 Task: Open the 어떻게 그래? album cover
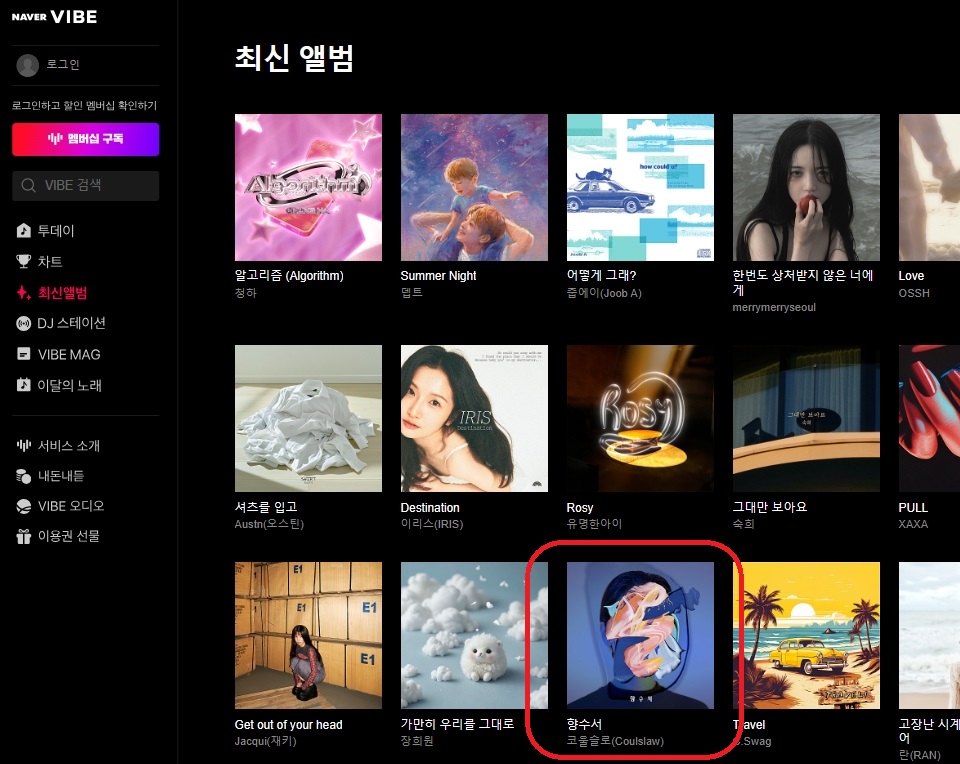[640, 187]
